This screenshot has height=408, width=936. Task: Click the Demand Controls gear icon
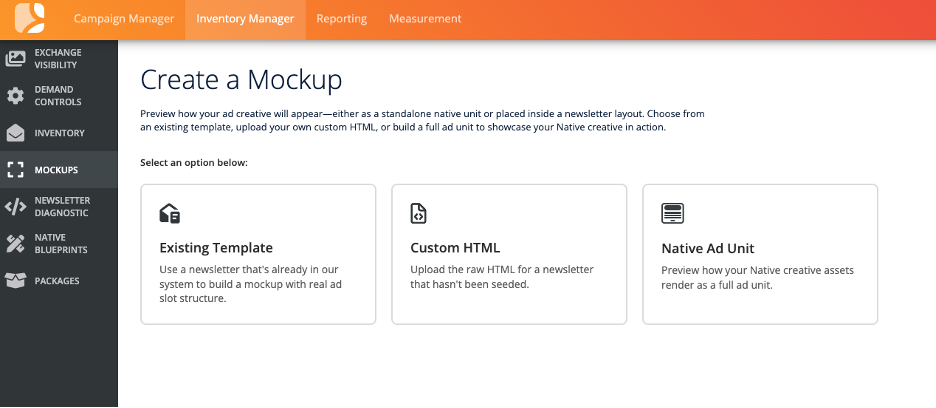click(x=15, y=96)
